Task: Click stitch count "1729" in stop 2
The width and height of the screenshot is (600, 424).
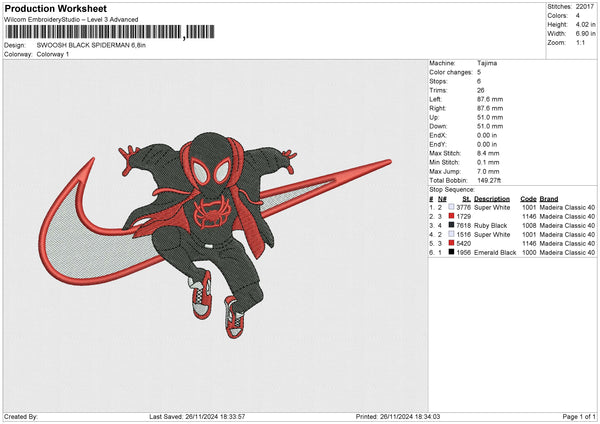Action: pyautogui.click(x=463, y=217)
